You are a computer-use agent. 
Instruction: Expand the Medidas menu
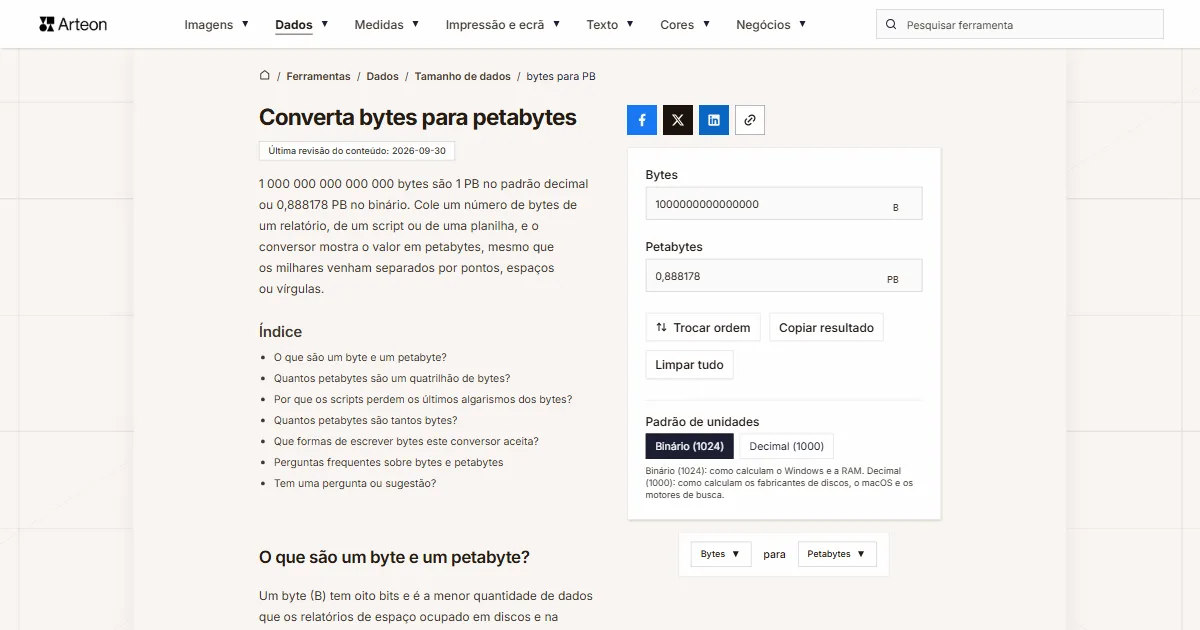pos(387,25)
